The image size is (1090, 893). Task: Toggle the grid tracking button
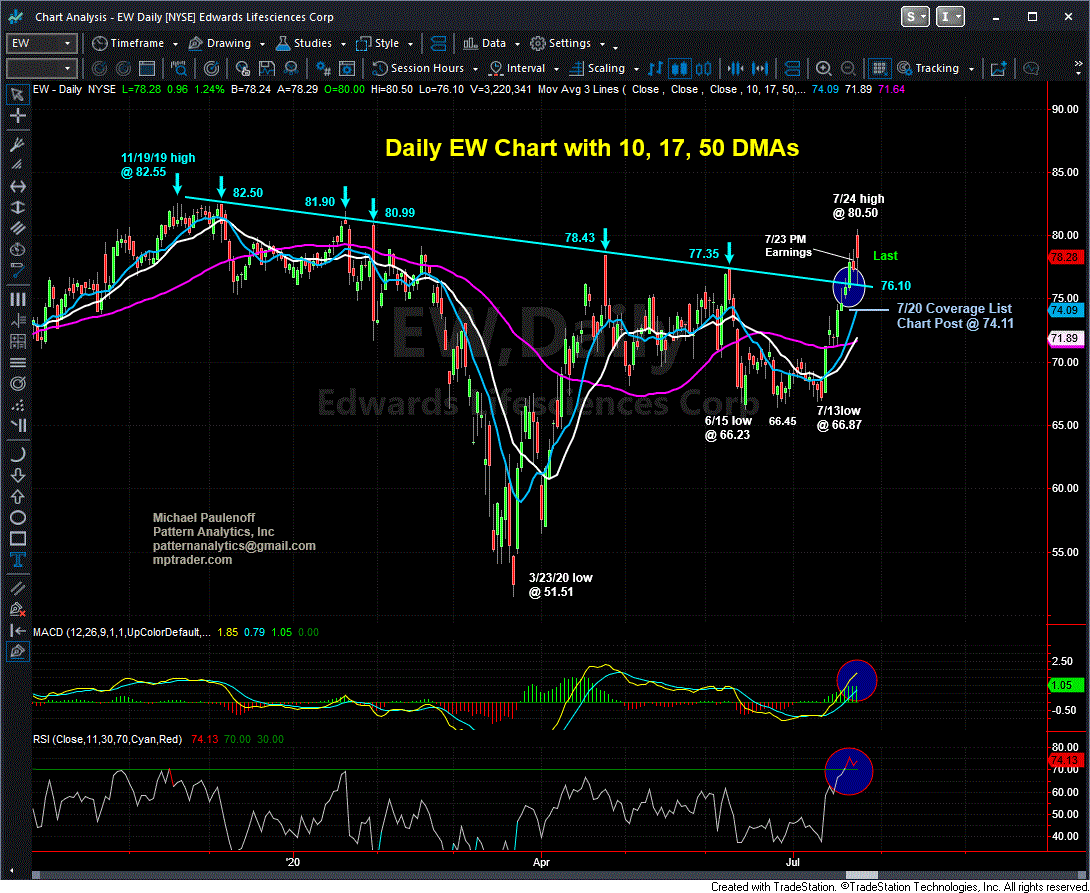[x=879, y=68]
